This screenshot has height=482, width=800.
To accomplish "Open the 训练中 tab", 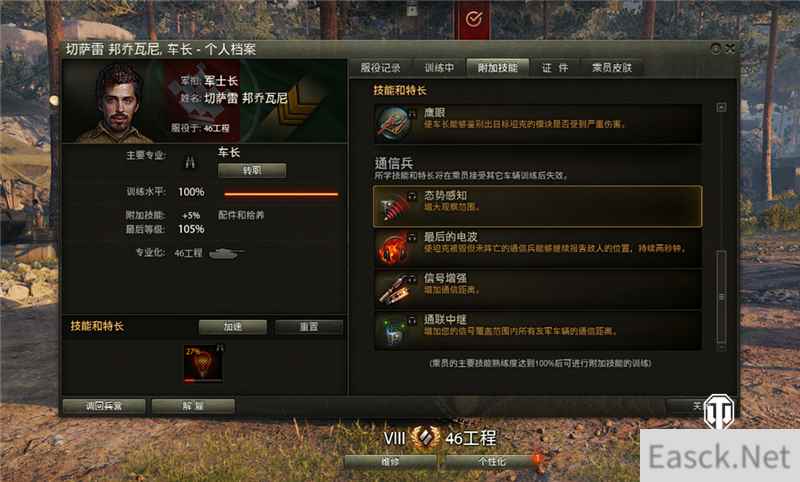I will [x=439, y=68].
